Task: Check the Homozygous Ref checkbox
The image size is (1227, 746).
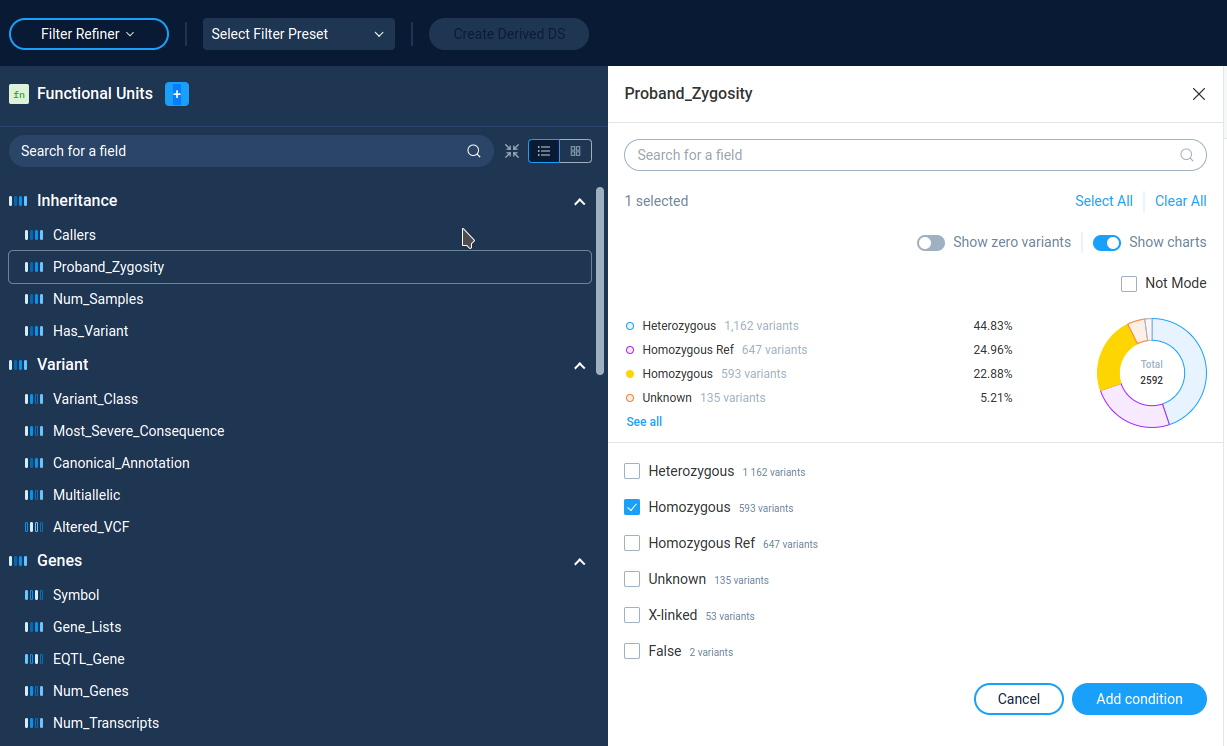Action: point(632,543)
